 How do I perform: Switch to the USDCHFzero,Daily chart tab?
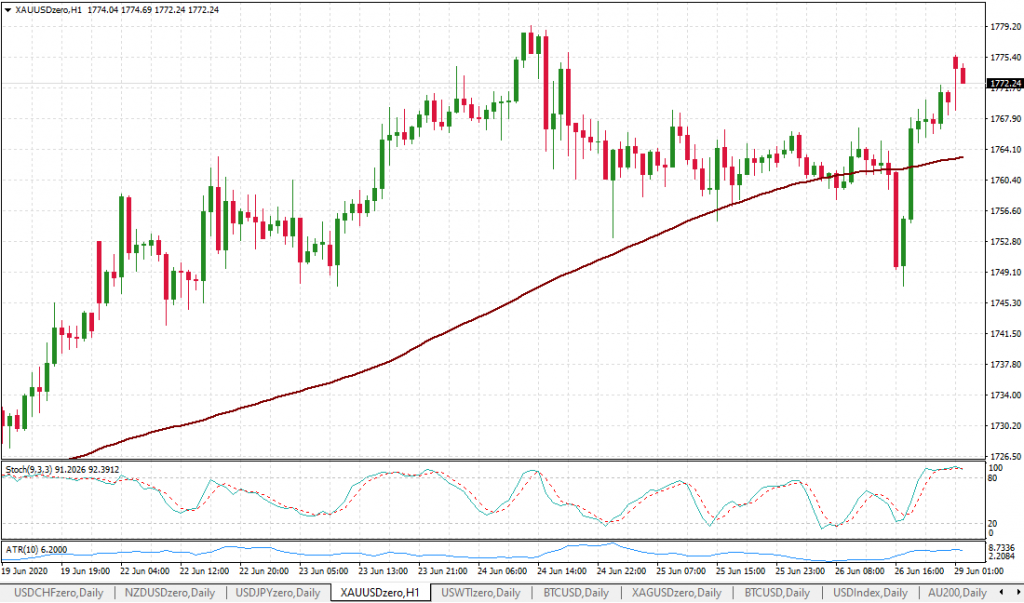pos(56,593)
